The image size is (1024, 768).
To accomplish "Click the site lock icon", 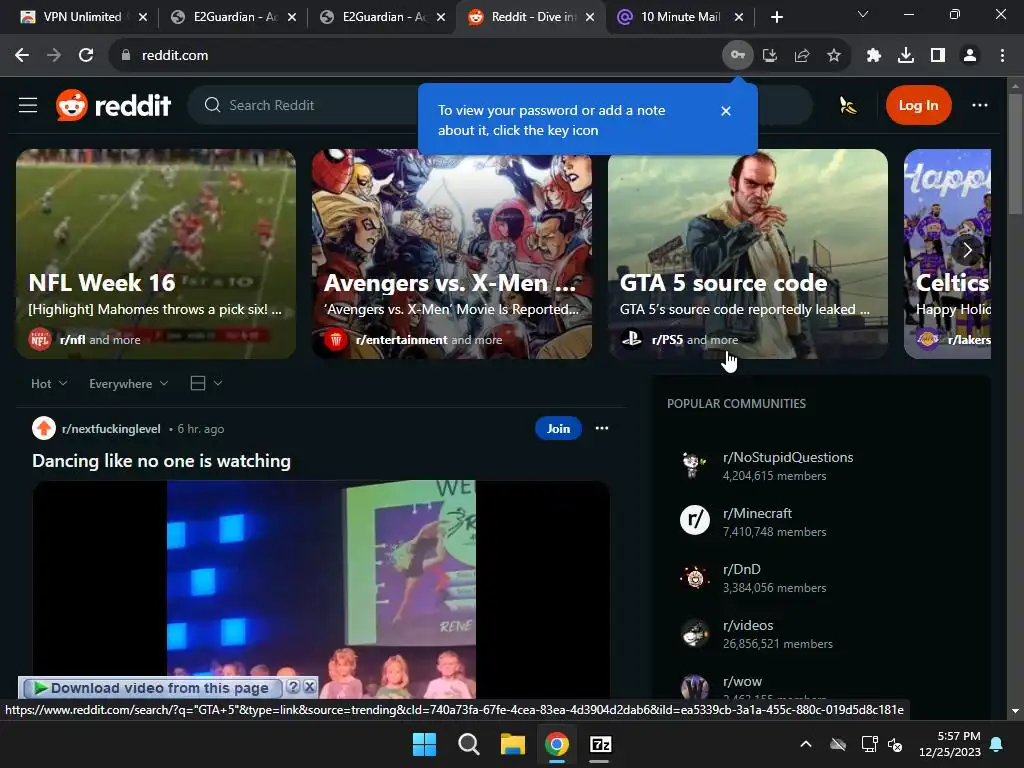I will tap(125, 56).
